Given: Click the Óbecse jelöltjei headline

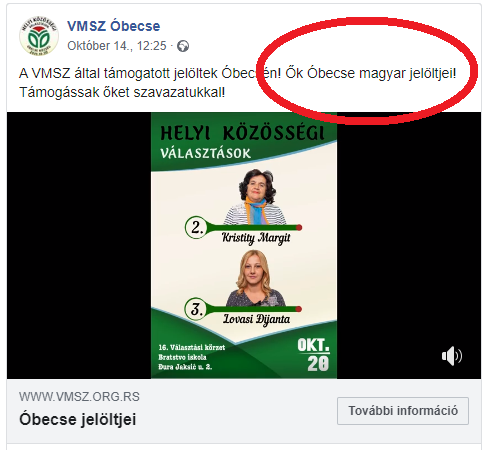Looking at the screenshot, I should pos(78,419).
